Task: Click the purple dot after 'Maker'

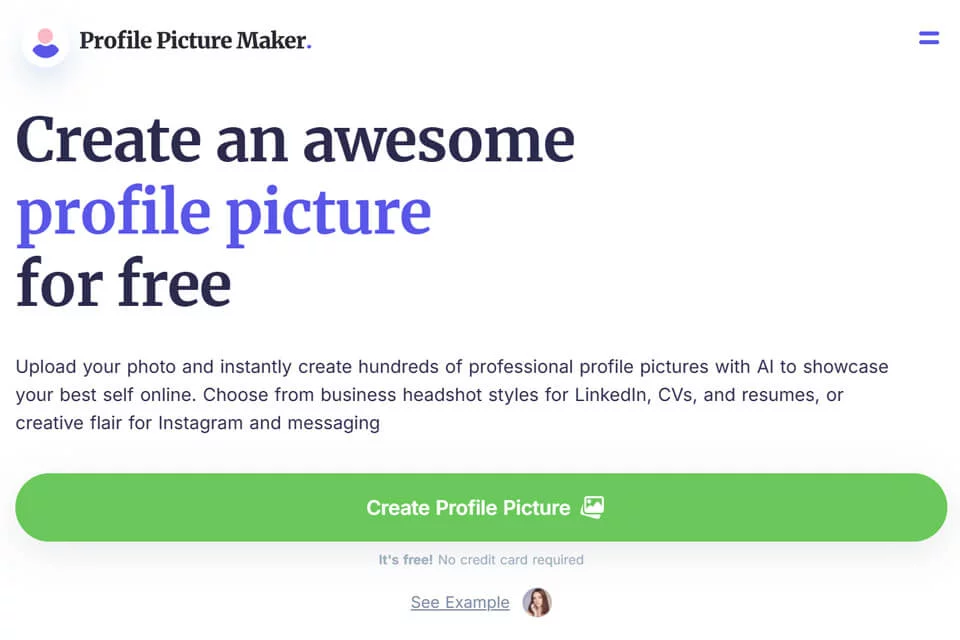Action: 309,47
